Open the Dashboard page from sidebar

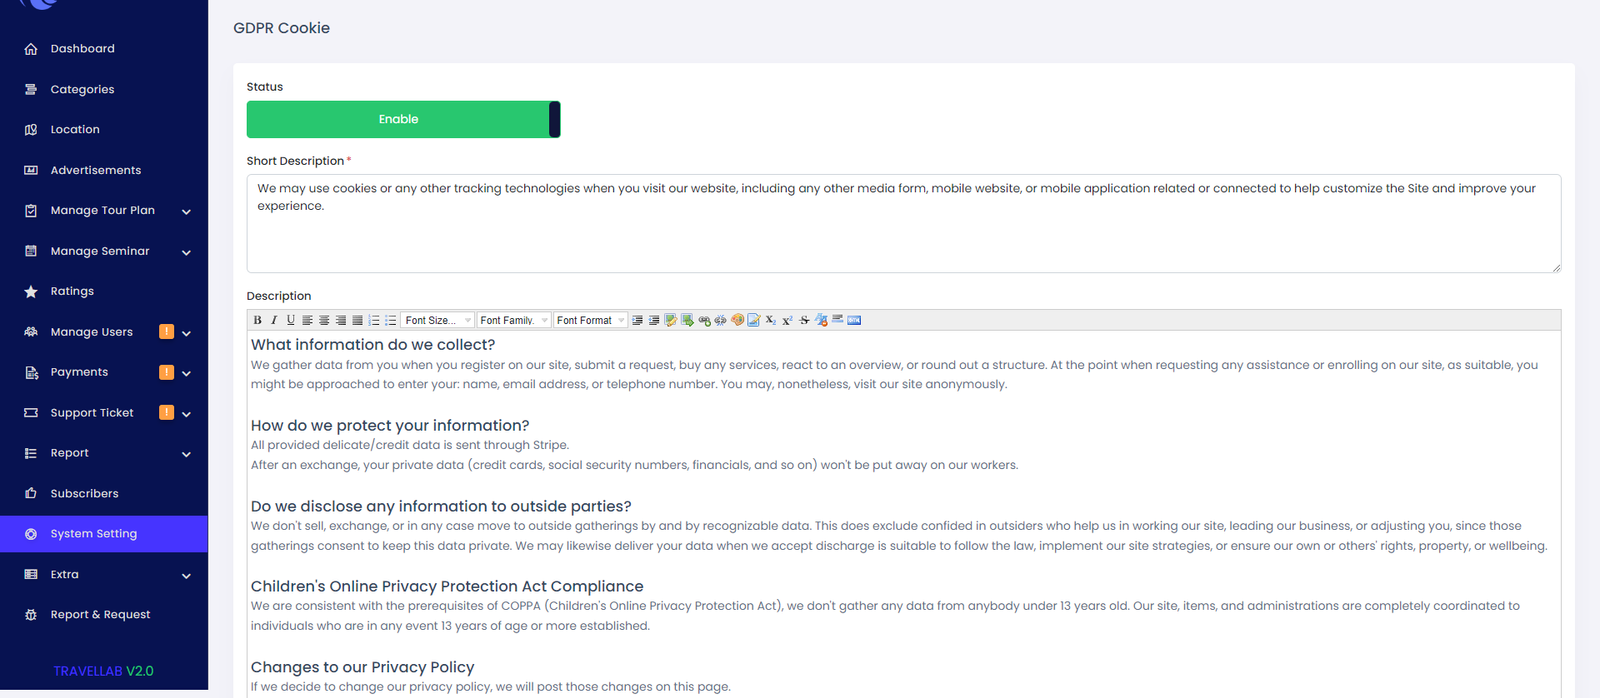(82, 49)
